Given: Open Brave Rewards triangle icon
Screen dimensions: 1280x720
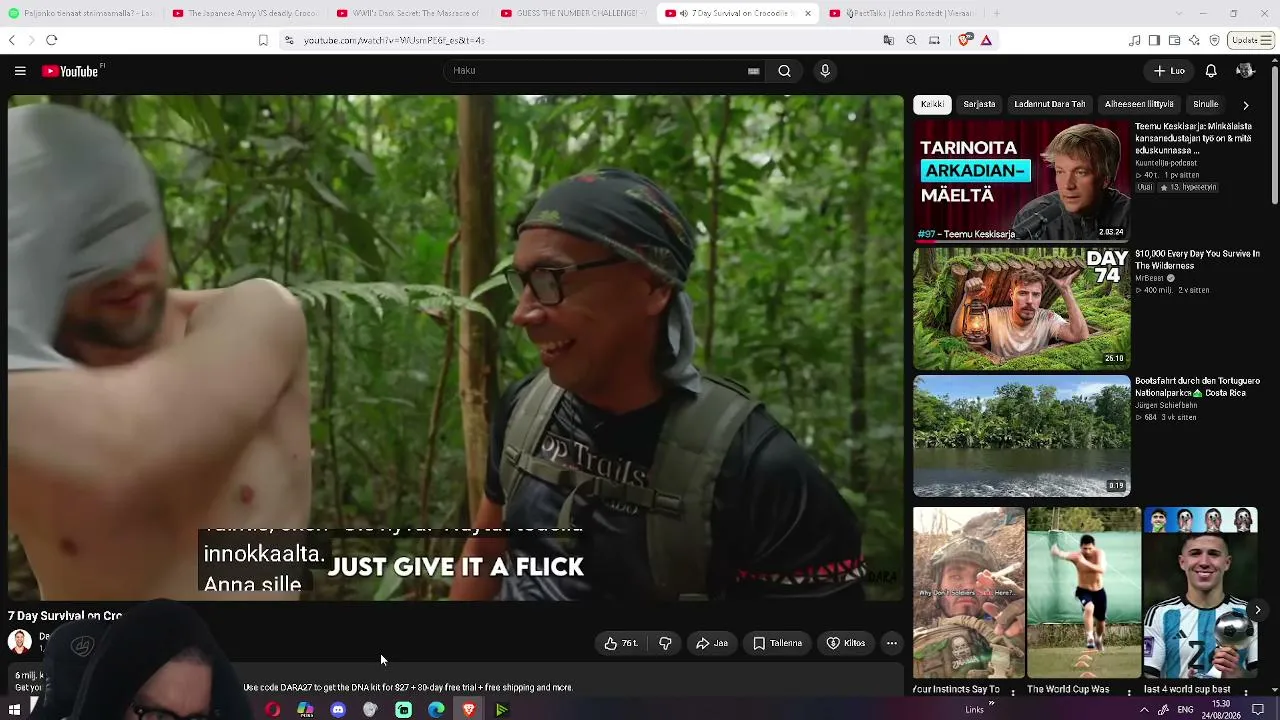Looking at the screenshot, I should coord(986,40).
